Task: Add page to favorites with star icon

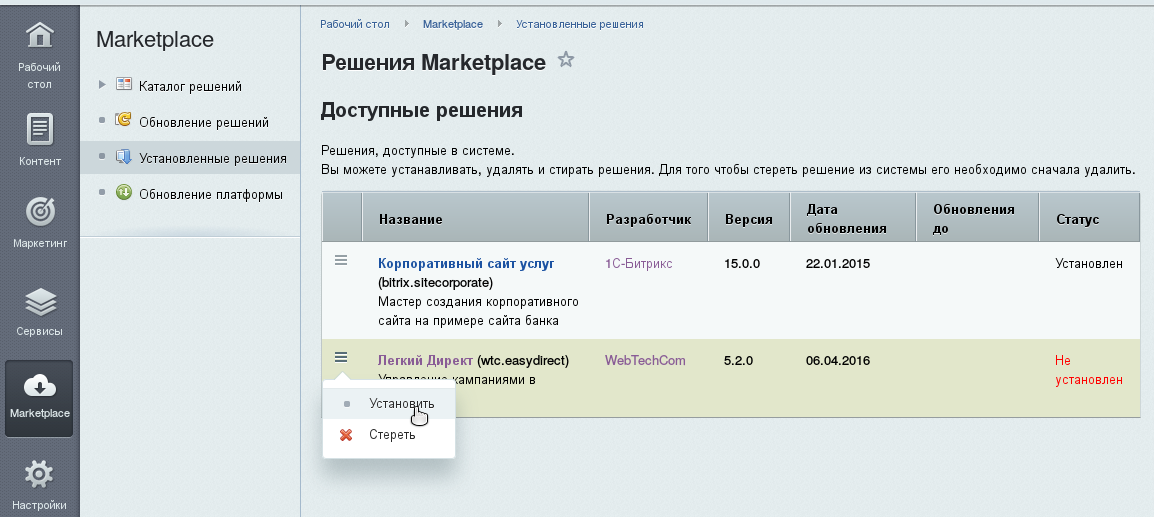Action: (x=565, y=60)
